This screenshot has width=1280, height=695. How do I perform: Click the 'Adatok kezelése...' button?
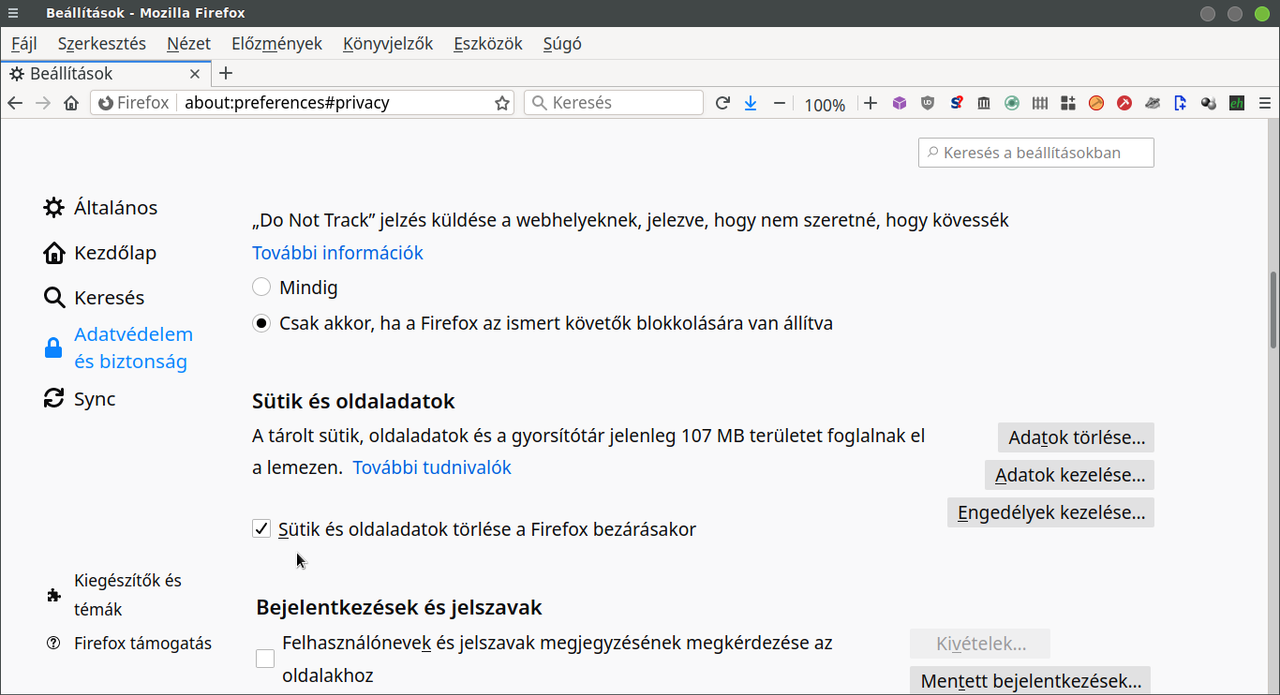pos(1070,475)
